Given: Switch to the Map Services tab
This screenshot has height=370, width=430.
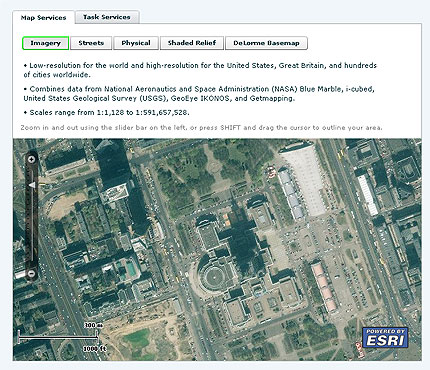Looking at the screenshot, I should pos(43,18).
